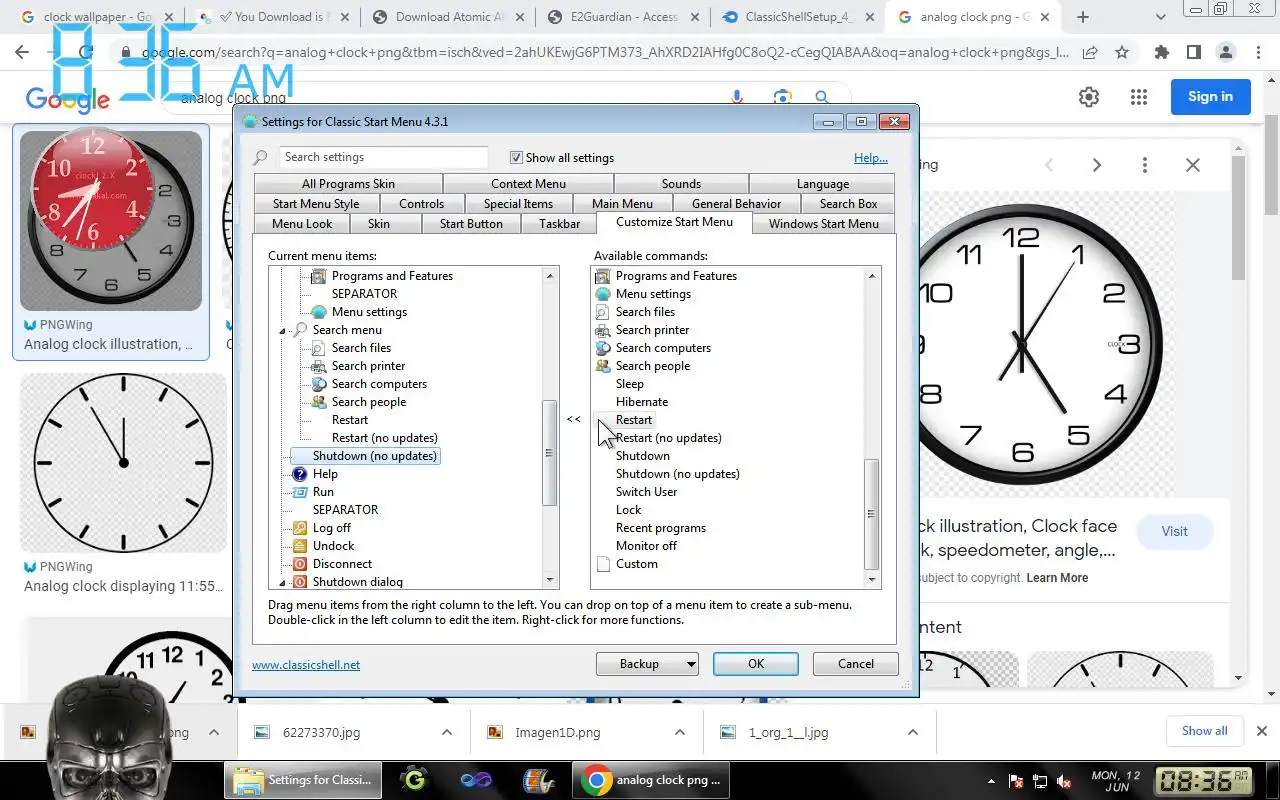Viewport: 1280px width, 800px height.
Task: Open the Windows Start Menu tab
Action: (x=823, y=224)
